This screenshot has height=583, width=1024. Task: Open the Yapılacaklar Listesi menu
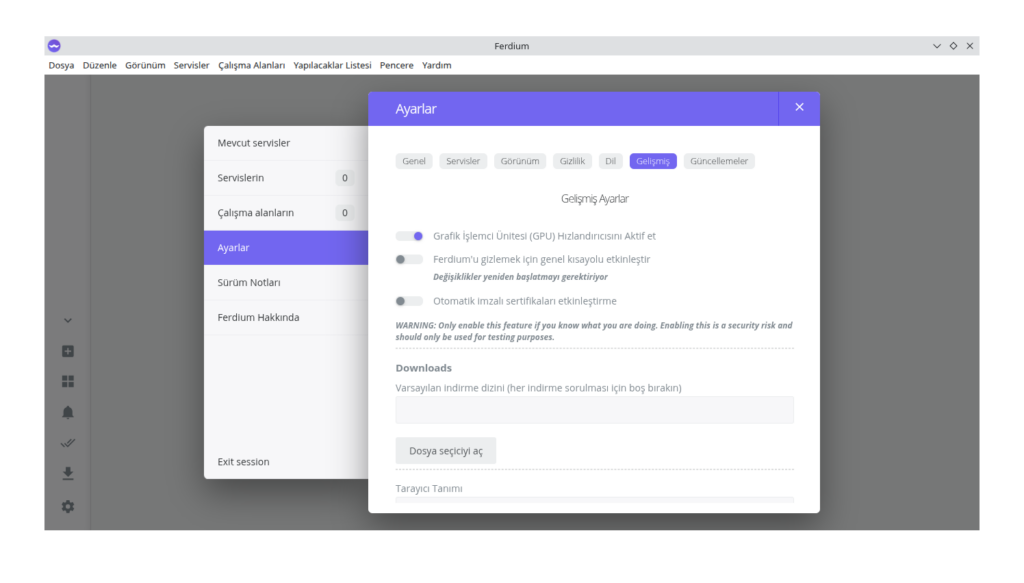click(x=332, y=65)
